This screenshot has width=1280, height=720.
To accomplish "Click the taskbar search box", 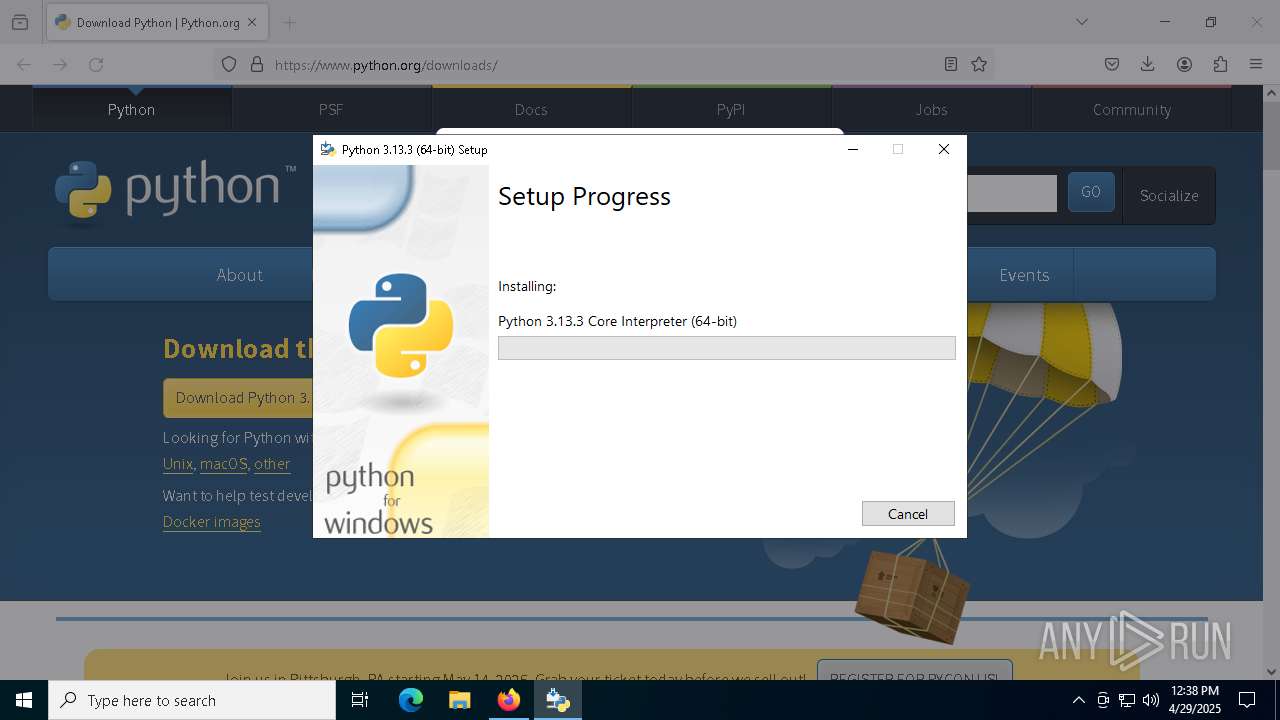I will [192, 700].
